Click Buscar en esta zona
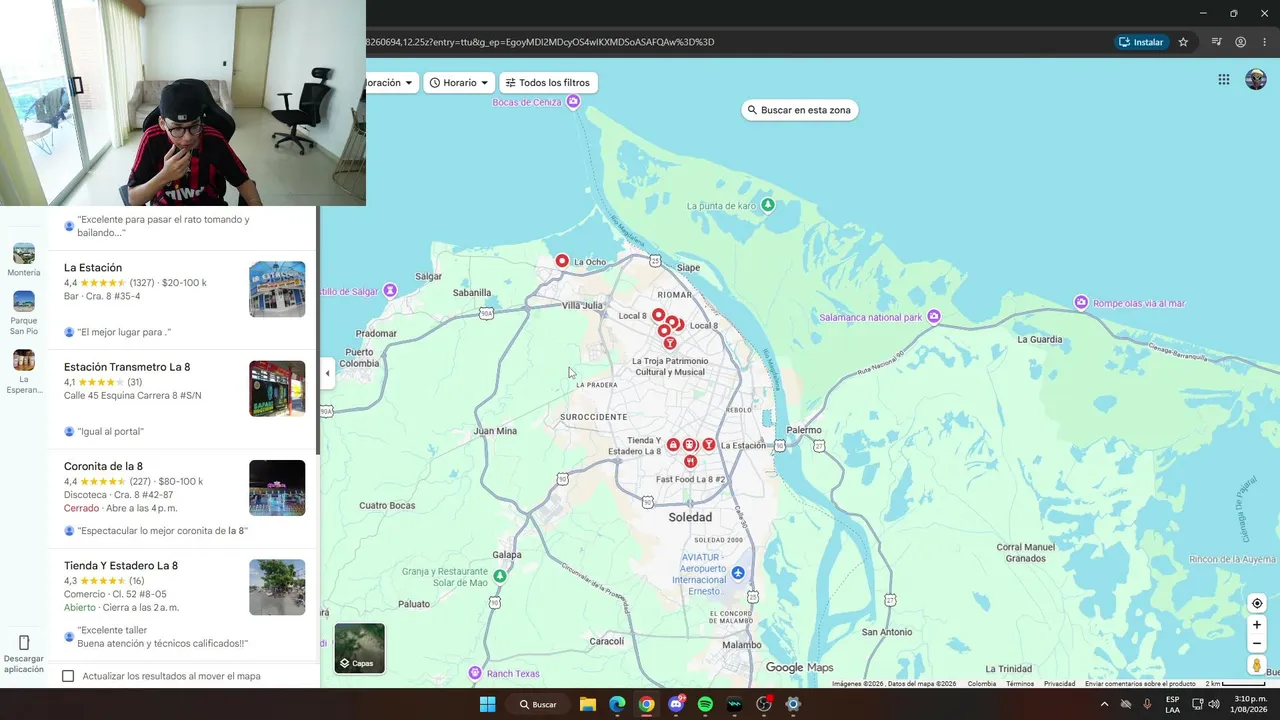This screenshot has width=1280, height=720. (x=800, y=110)
